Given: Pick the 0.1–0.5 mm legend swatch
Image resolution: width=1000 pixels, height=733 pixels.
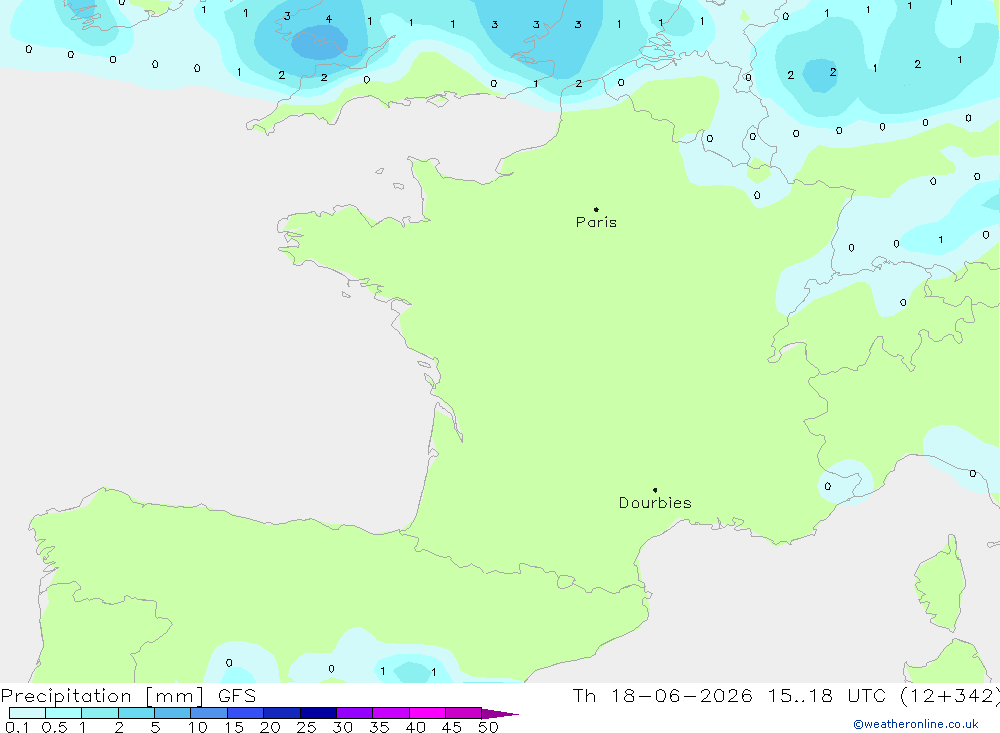Looking at the screenshot, I should [x=27, y=713].
